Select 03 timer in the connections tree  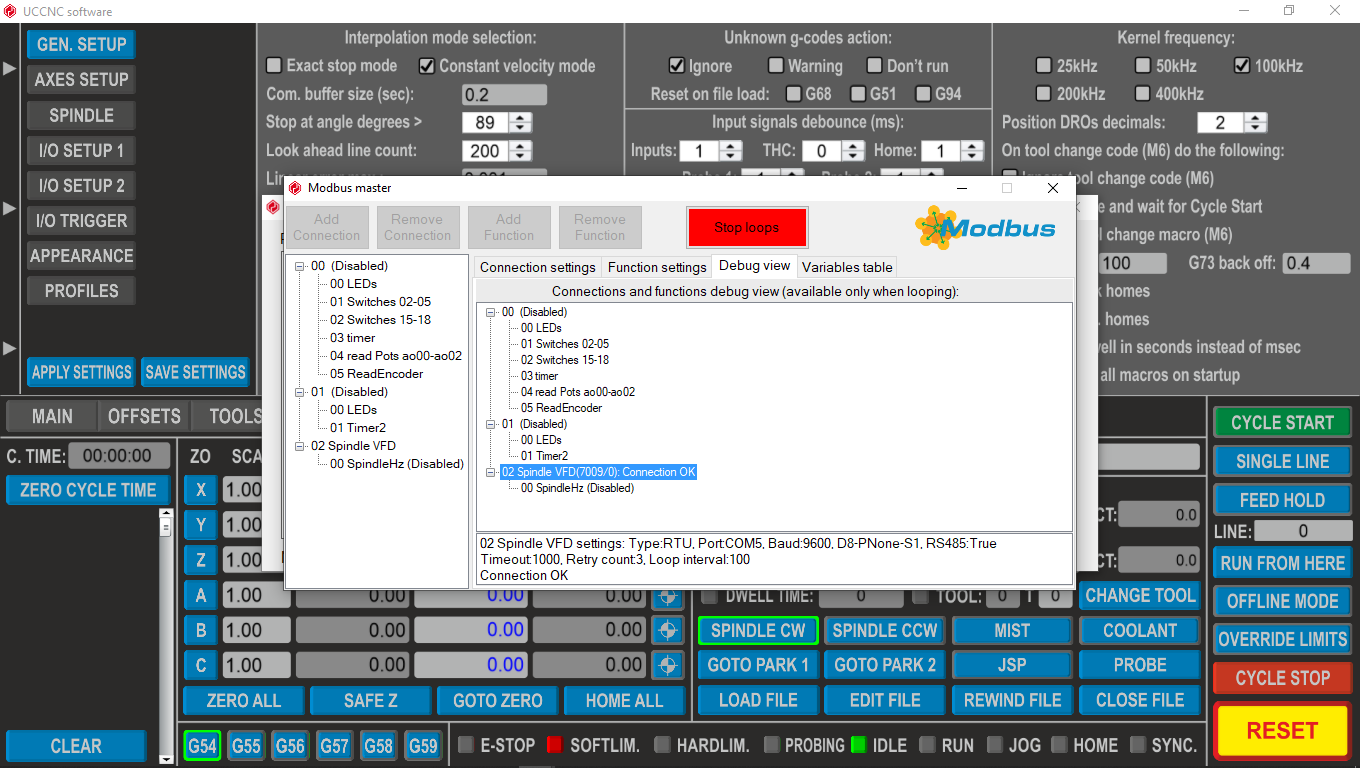point(353,338)
